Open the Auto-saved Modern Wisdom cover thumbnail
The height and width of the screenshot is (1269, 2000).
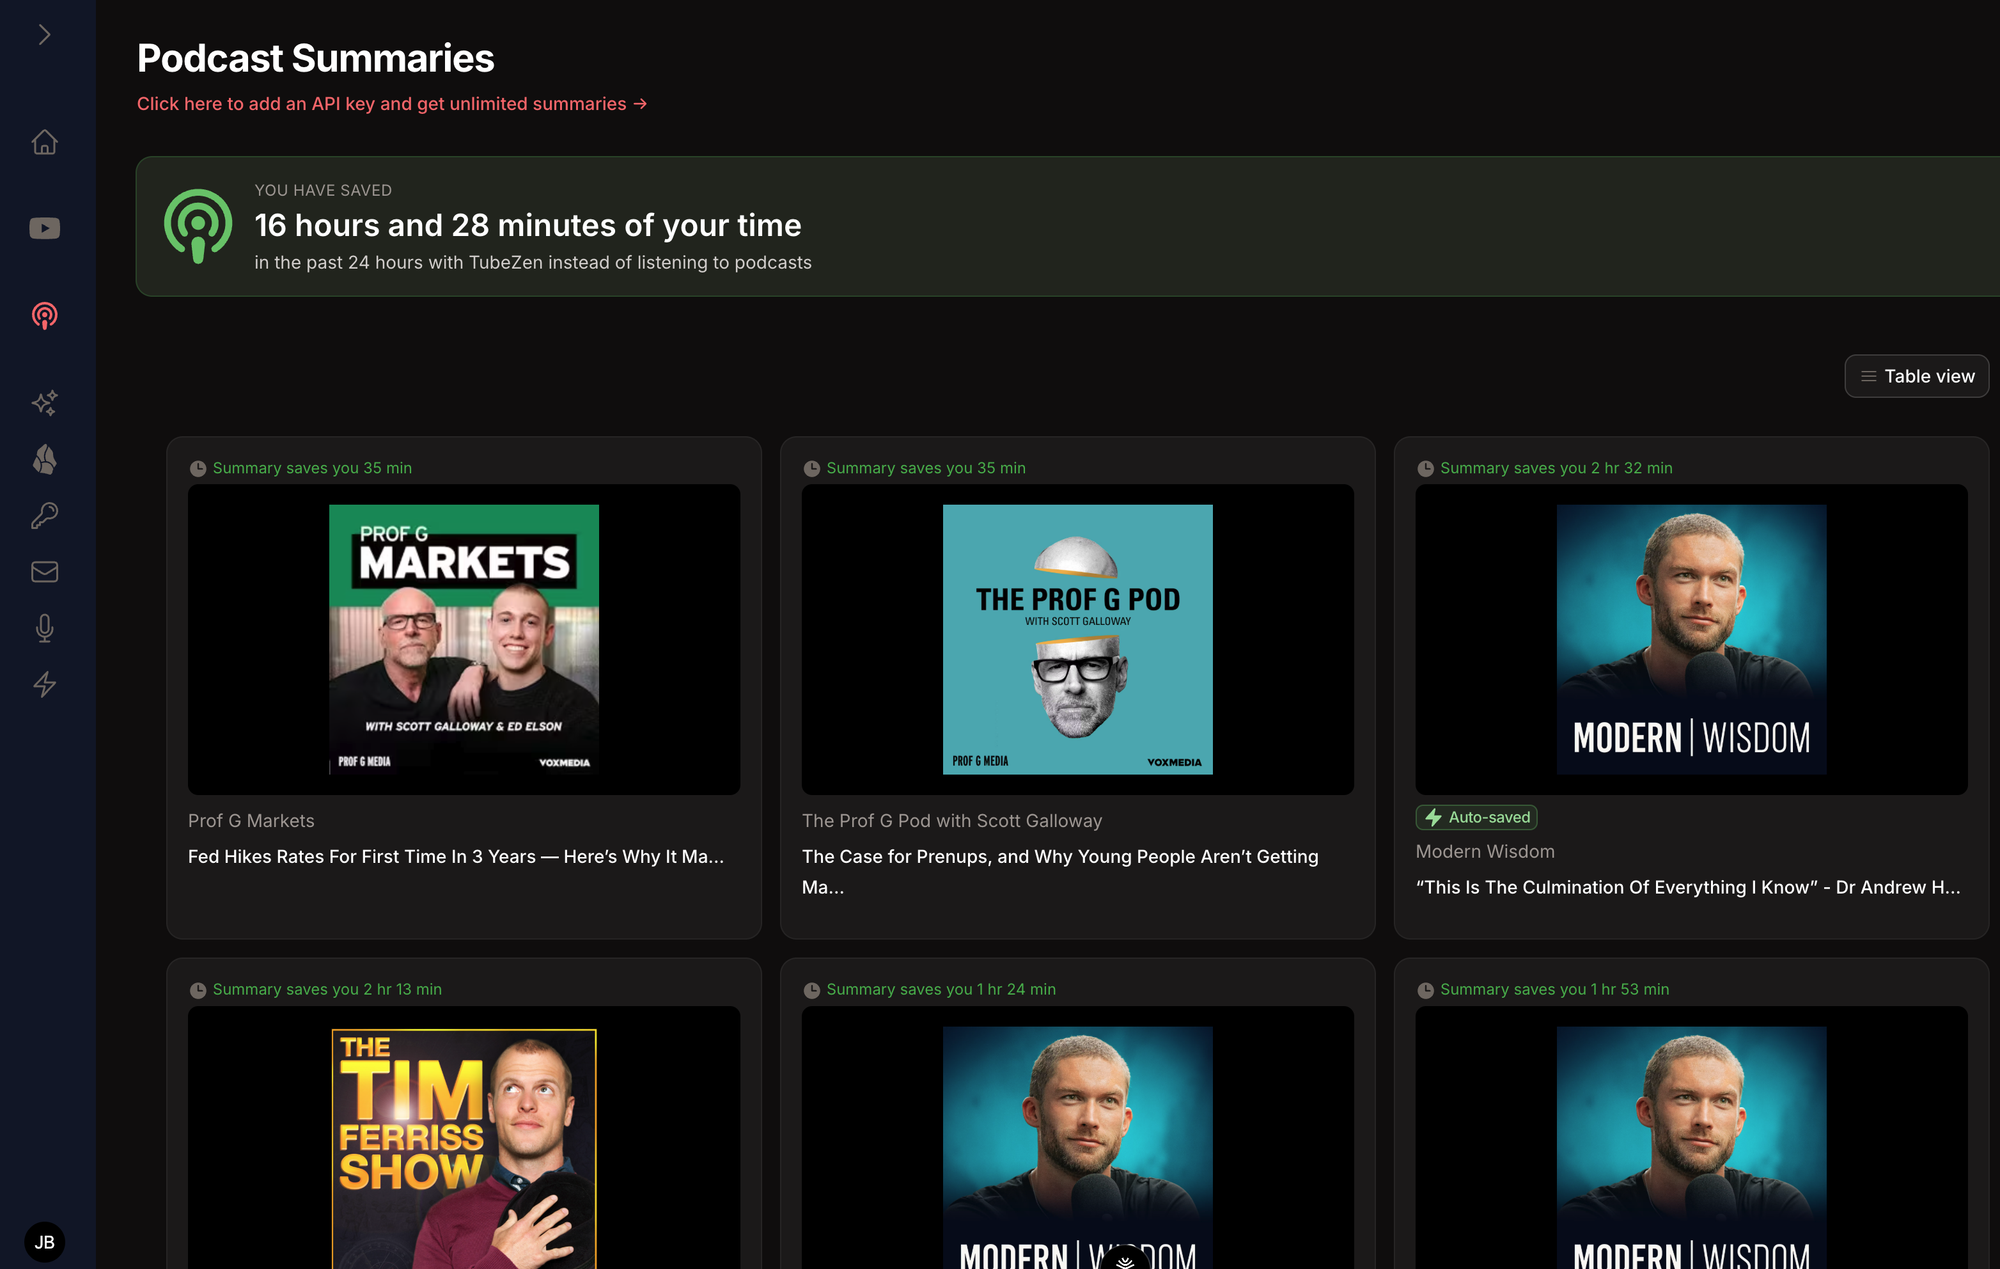(x=1691, y=640)
